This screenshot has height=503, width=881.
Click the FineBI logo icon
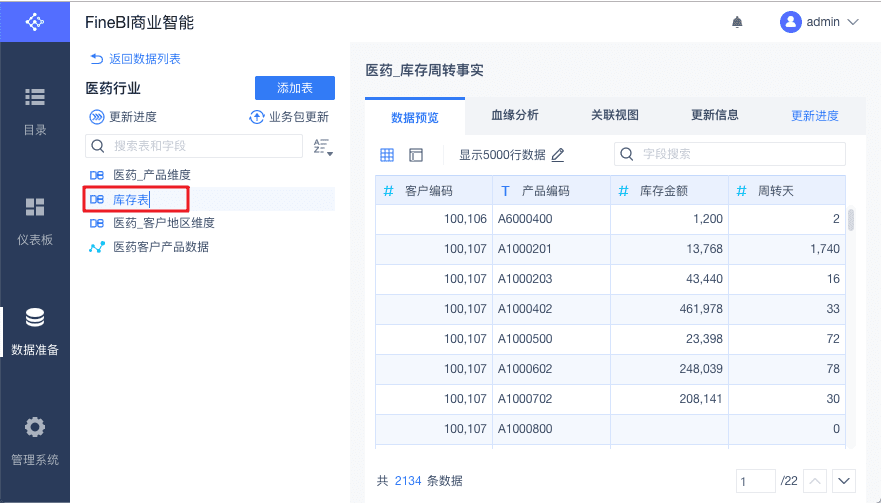coord(35,21)
